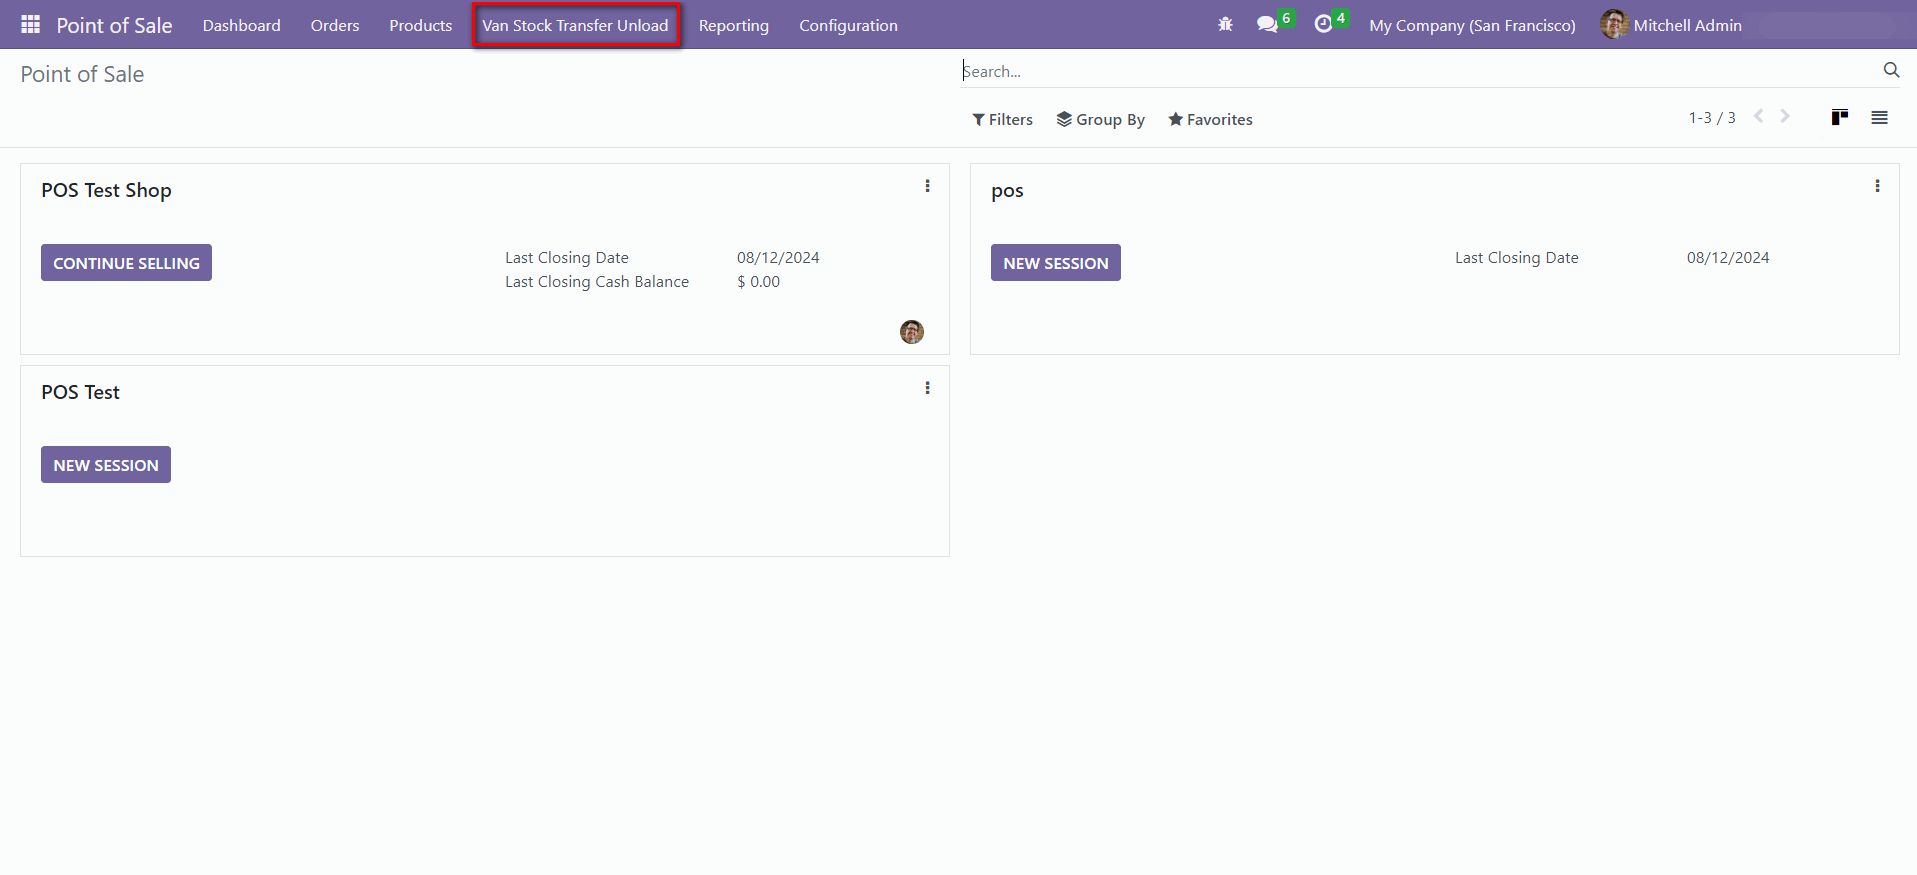1917x875 pixels.
Task: Expand the Filters dropdown
Action: tap(1002, 119)
